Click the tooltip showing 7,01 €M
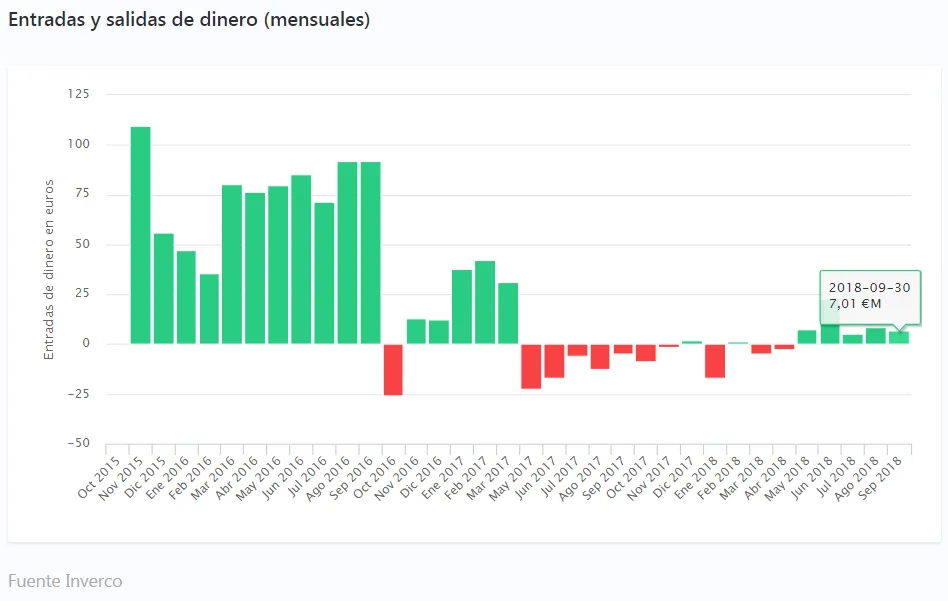 [x=869, y=297]
